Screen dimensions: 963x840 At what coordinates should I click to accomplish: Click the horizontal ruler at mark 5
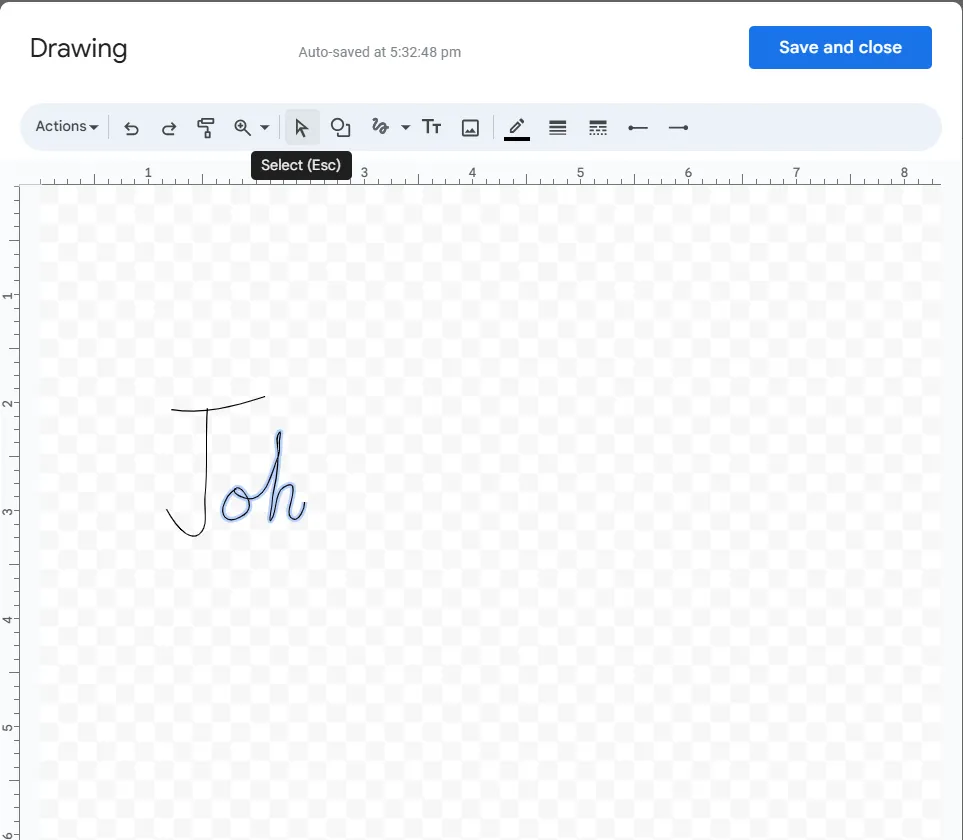(x=580, y=174)
